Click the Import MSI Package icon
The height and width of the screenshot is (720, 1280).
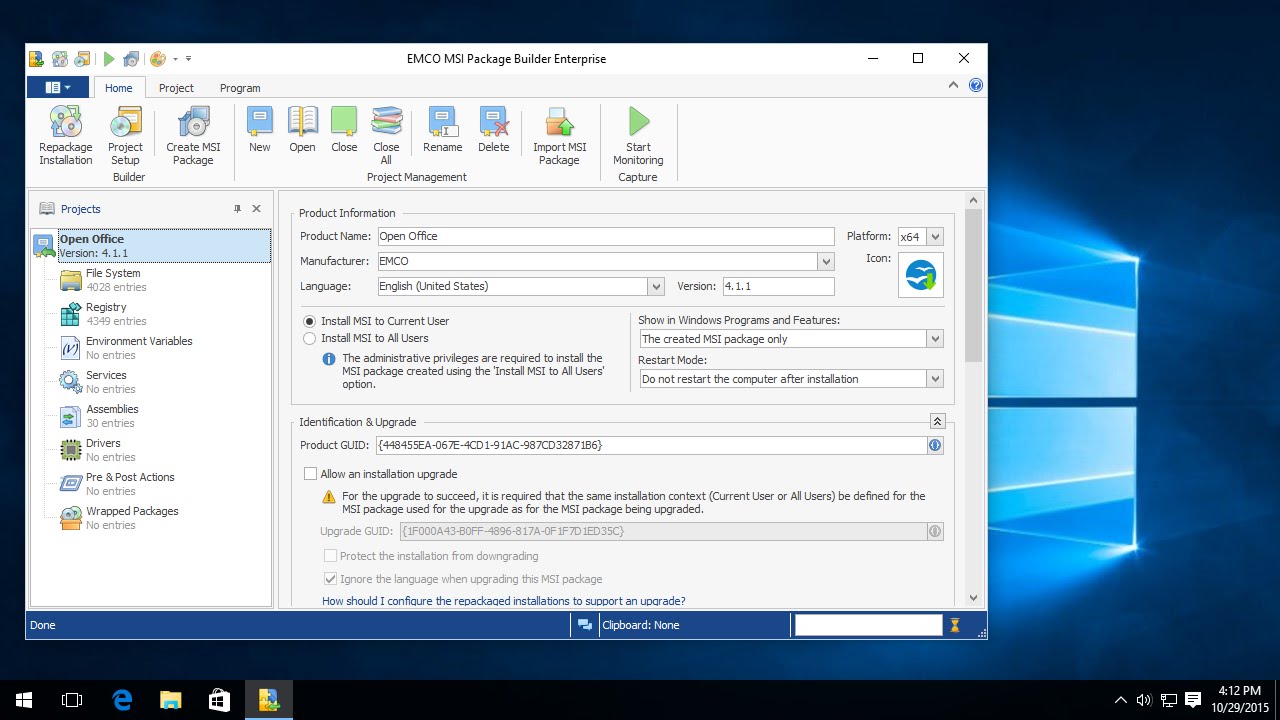coord(559,136)
